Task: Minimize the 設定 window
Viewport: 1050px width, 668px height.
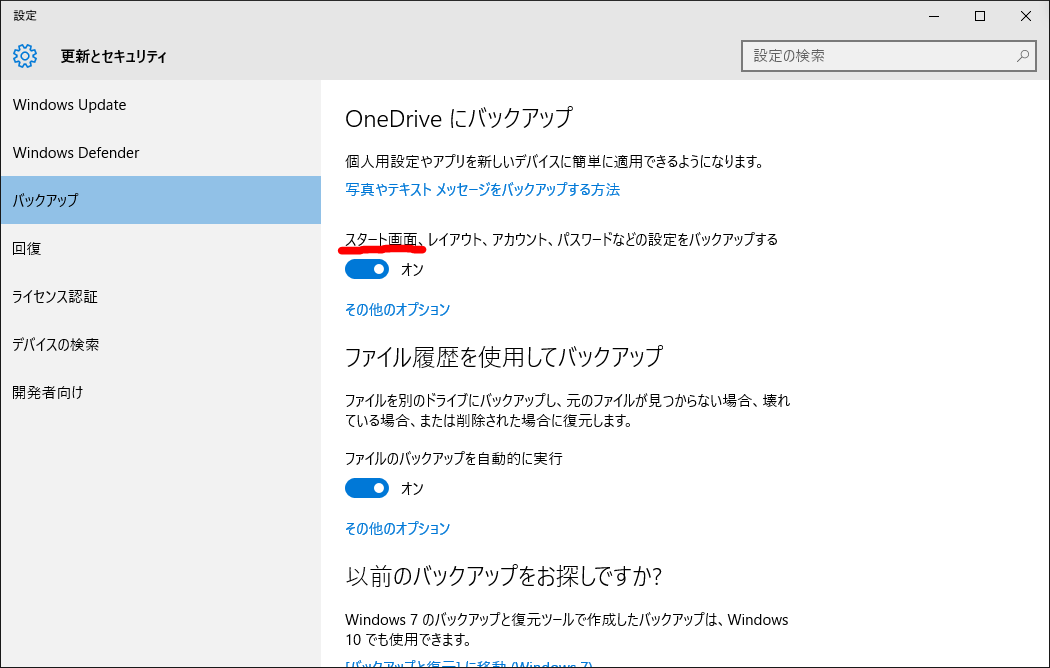Action: [x=934, y=16]
